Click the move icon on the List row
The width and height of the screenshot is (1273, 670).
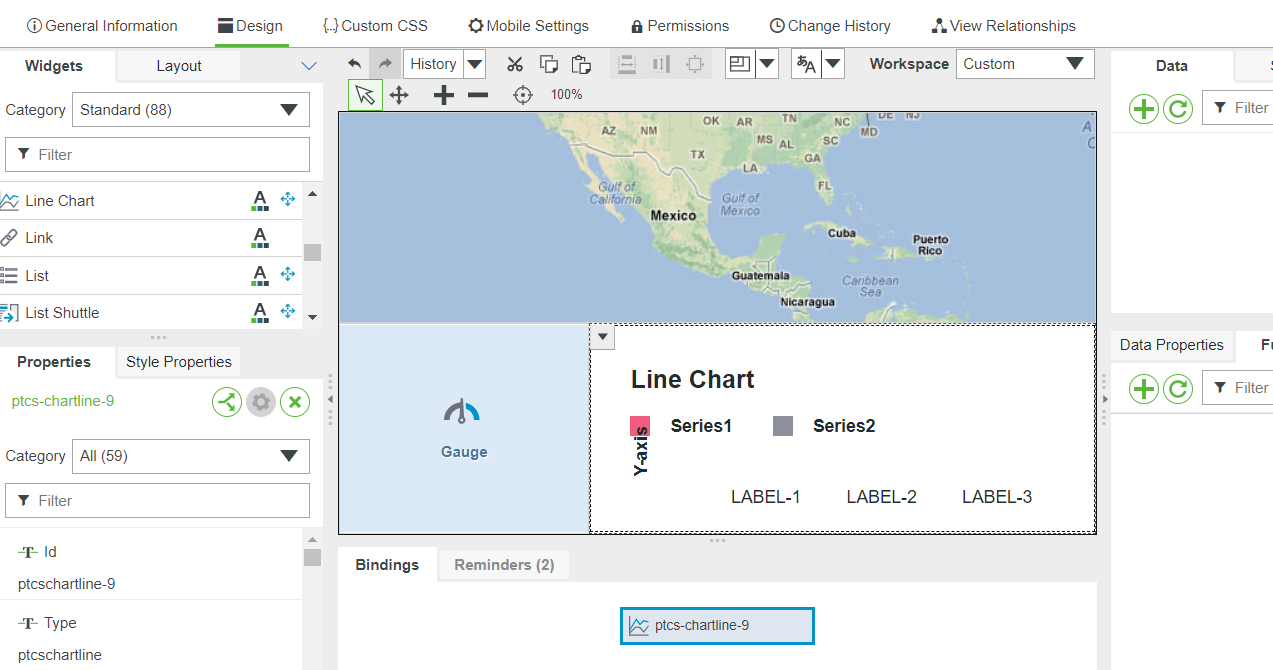[x=288, y=274]
